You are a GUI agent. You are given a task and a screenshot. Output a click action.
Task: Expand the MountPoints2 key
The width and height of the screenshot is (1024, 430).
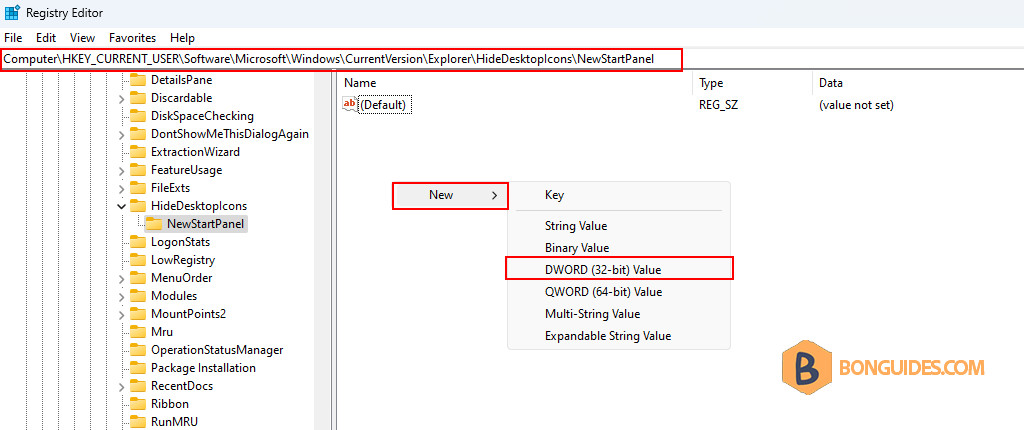coord(121,314)
